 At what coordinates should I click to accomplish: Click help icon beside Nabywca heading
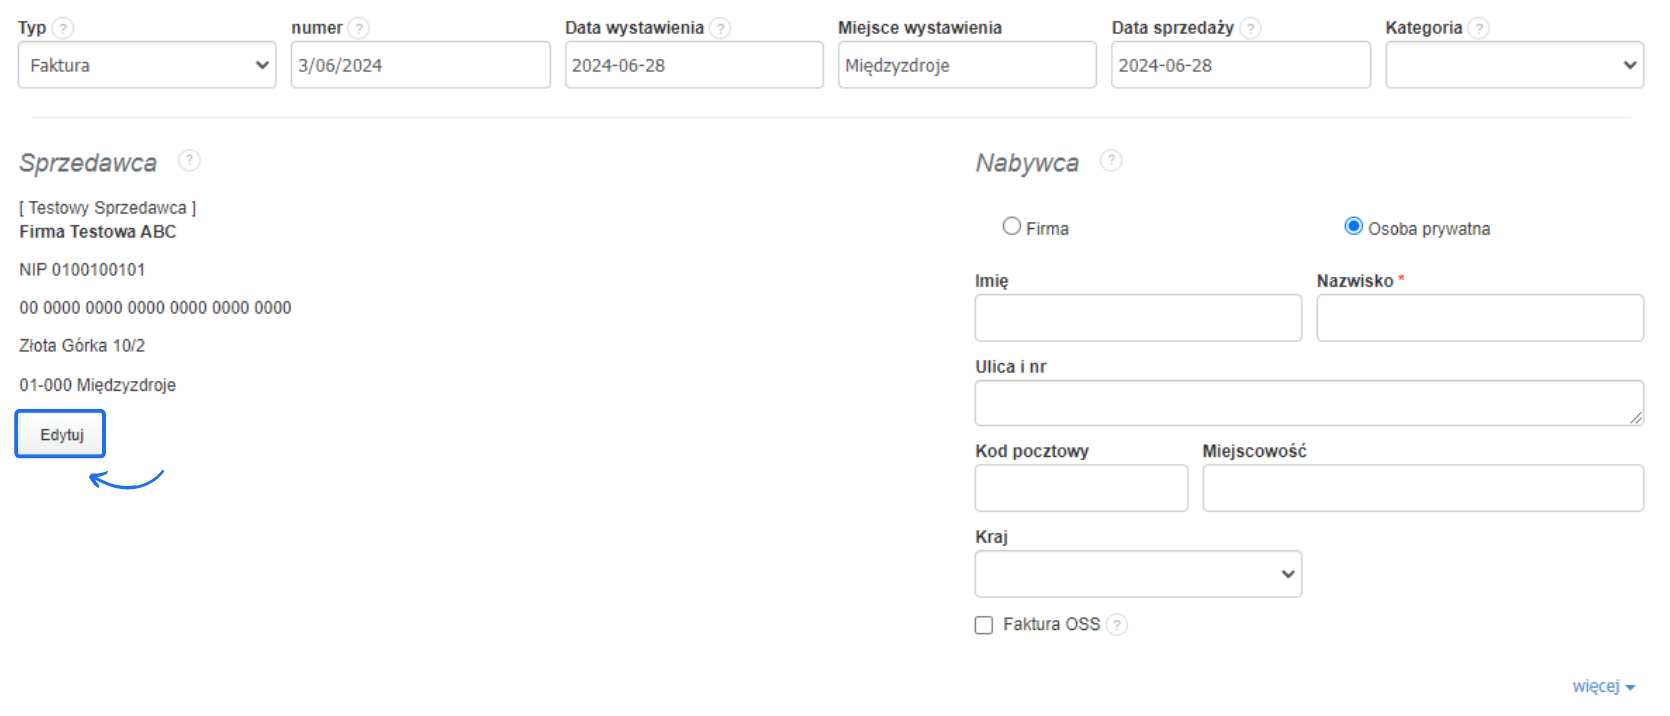(1111, 160)
